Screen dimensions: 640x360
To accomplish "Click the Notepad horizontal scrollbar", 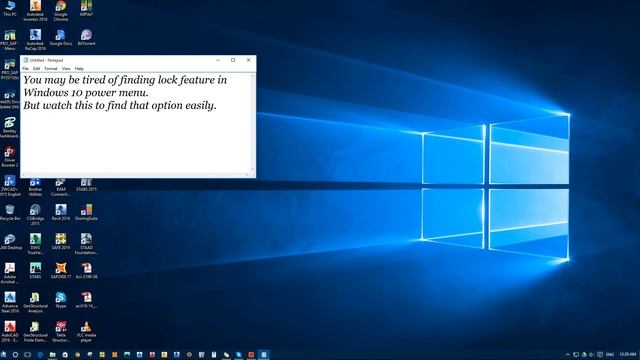I will pos(136,175).
